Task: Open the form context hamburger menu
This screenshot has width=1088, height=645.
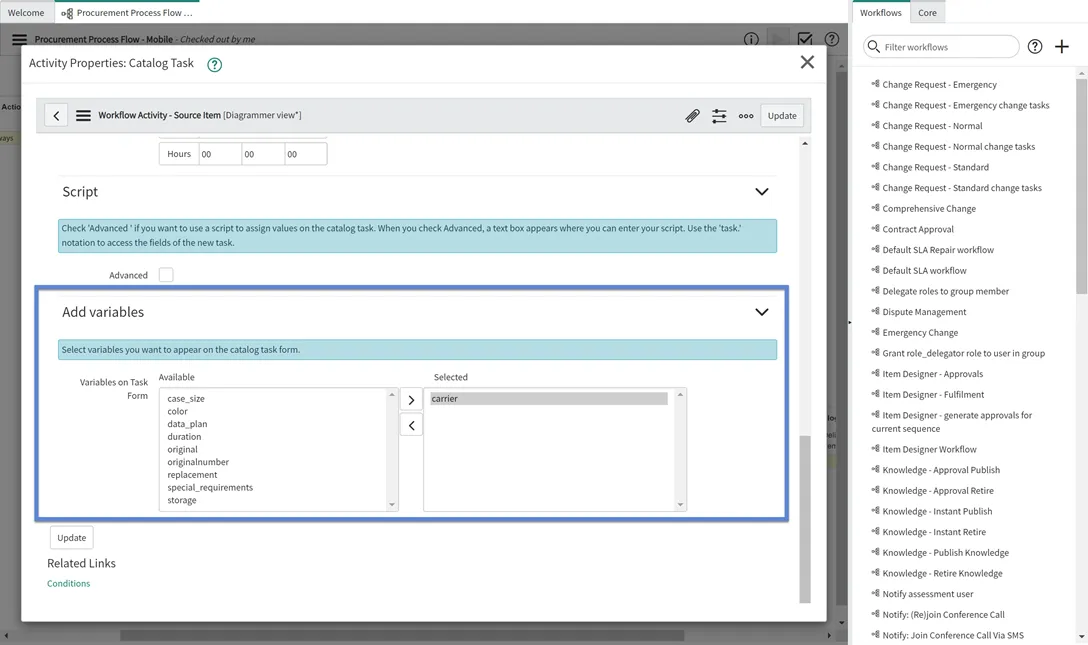Action: pyautogui.click(x=83, y=116)
